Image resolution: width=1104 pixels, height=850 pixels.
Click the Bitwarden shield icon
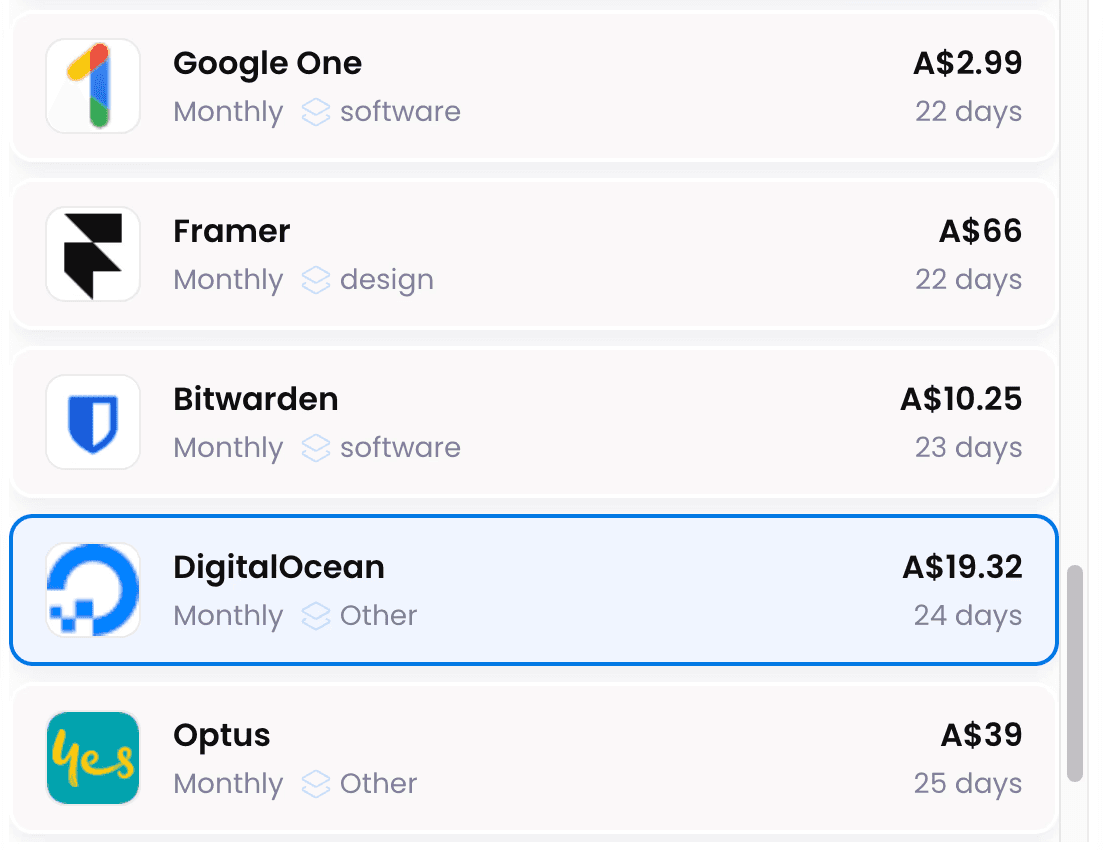pyautogui.click(x=93, y=422)
